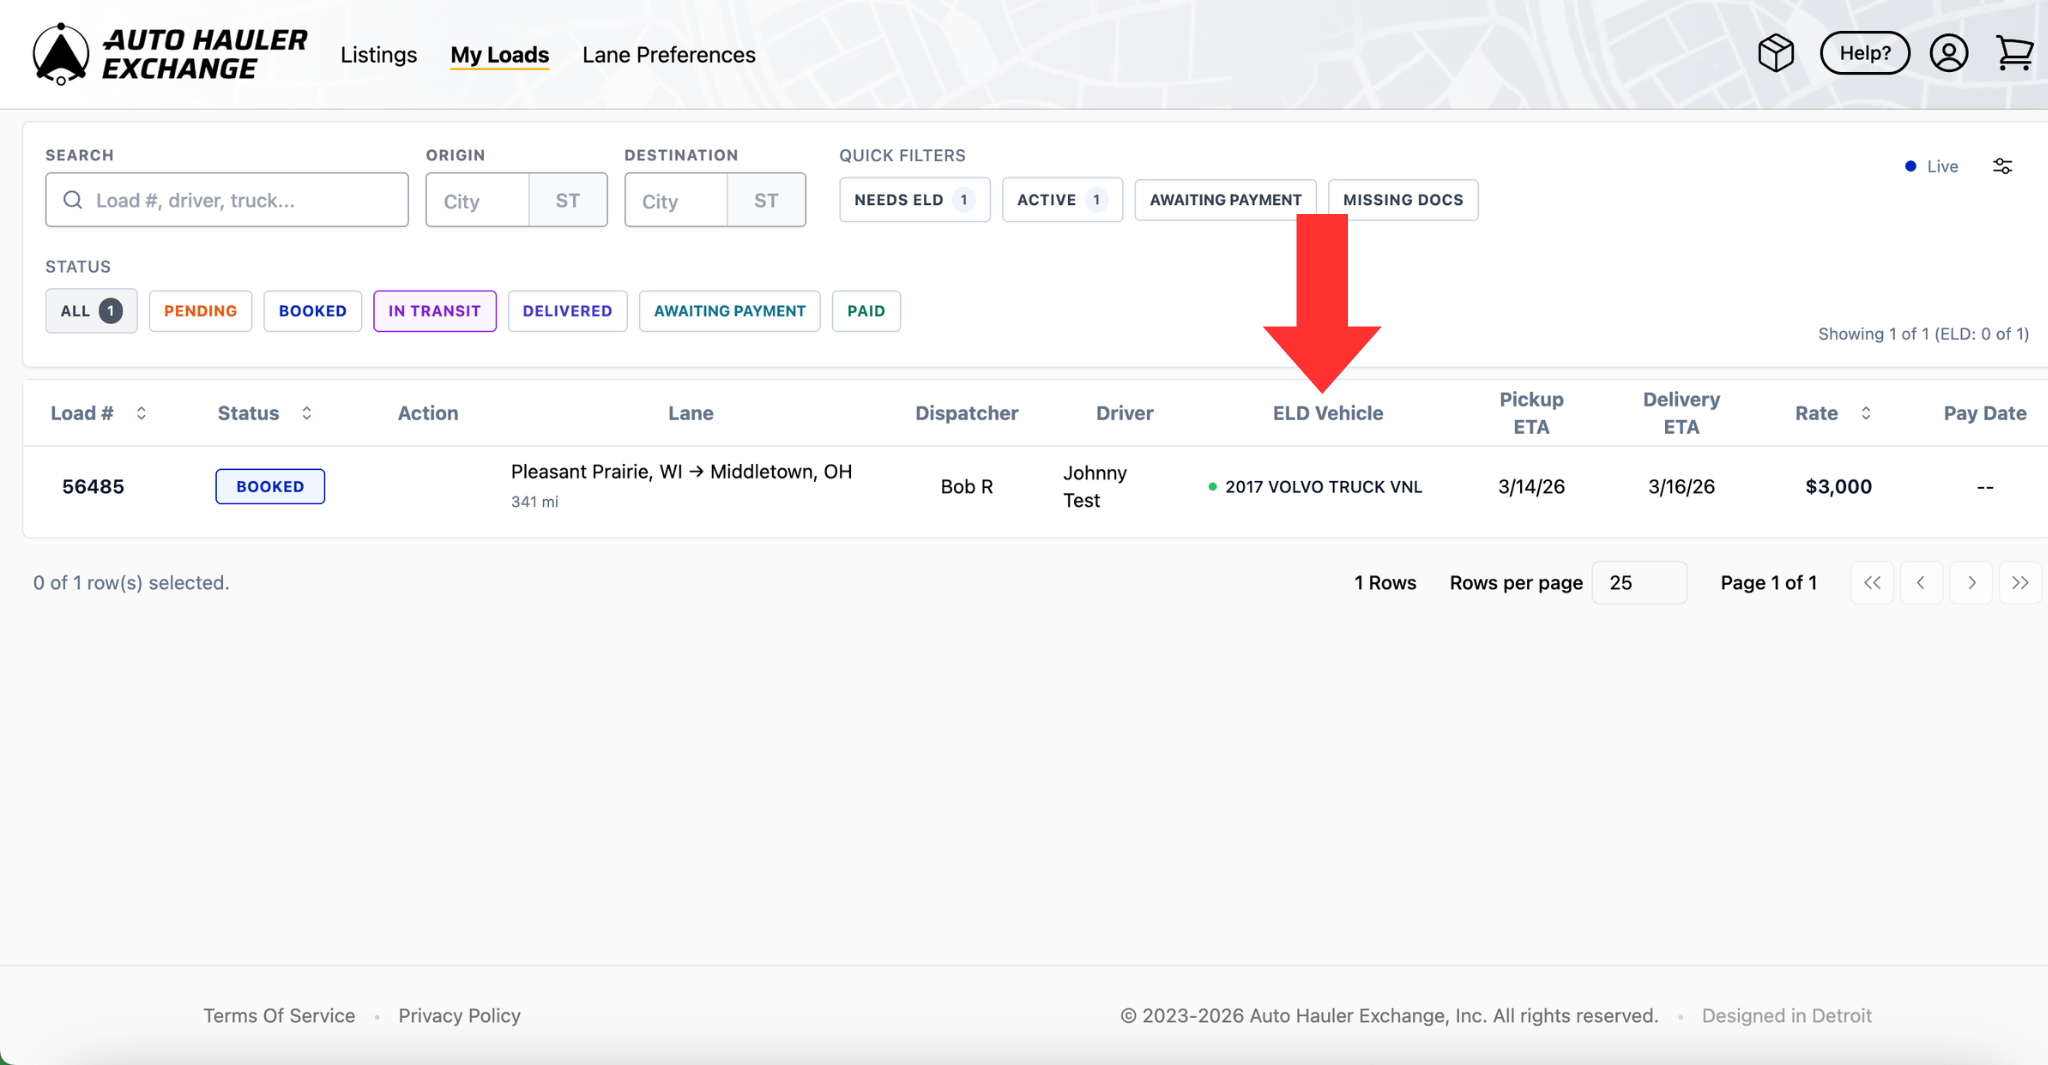Click the Help? button

(1864, 53)
